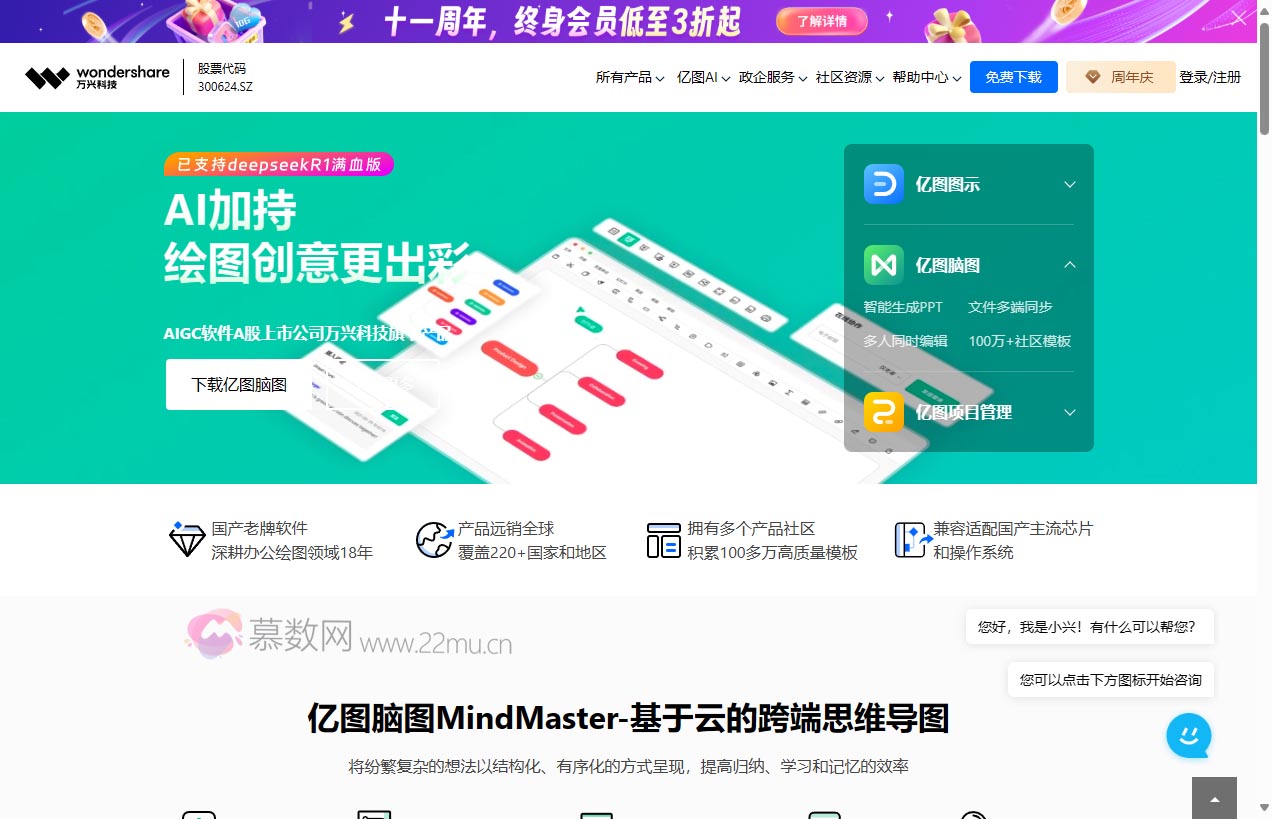Click the community icon next to 拥有多个产品社区
Viewport: 1272px width, 819px height.
click(x=664, y=540)
